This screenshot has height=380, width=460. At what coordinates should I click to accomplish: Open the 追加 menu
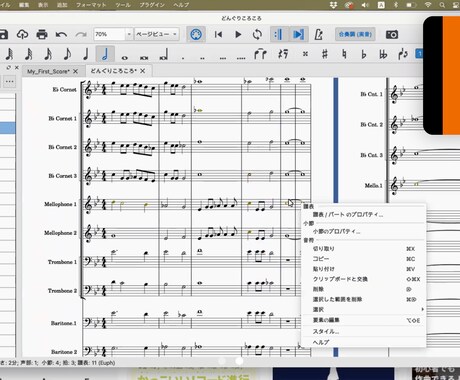[62, 5]
